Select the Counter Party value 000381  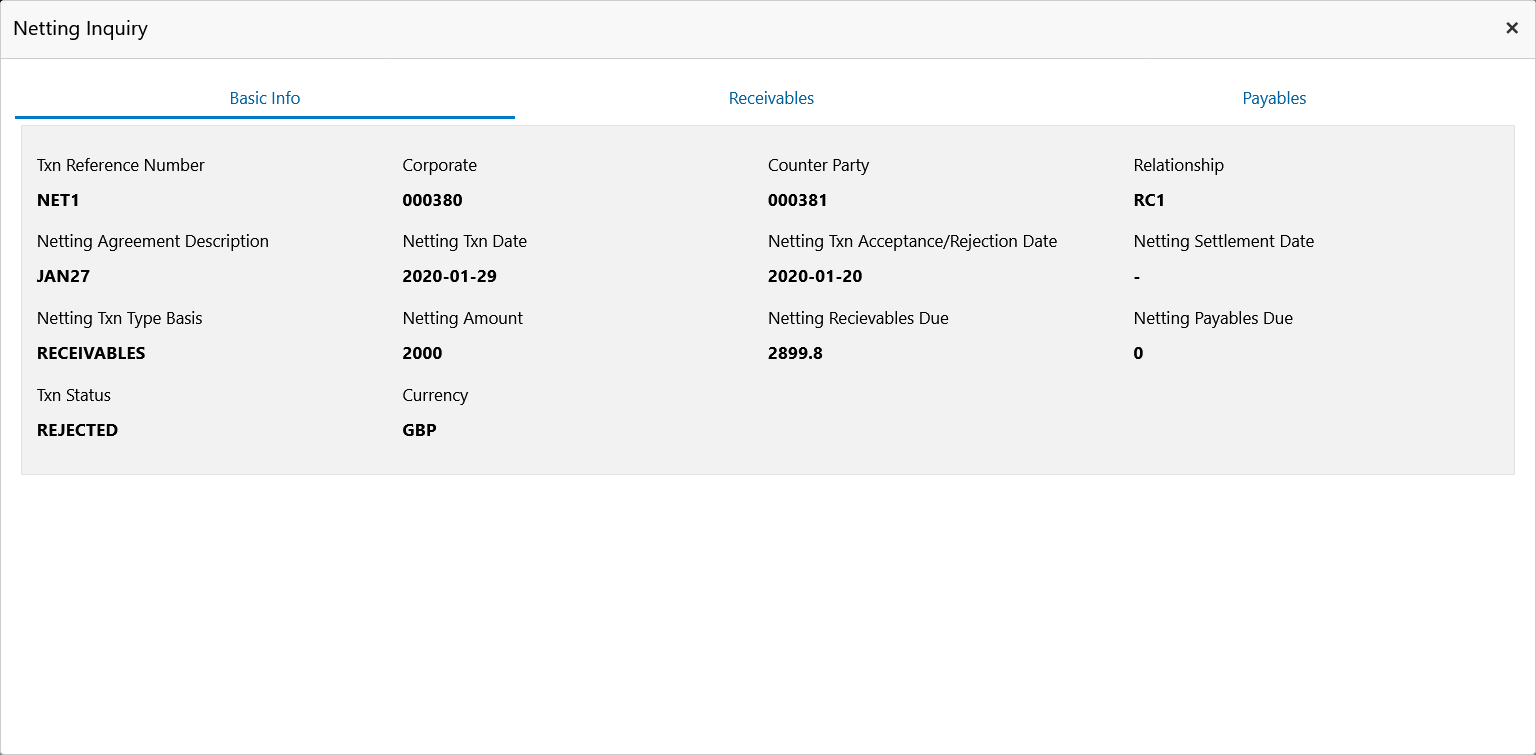coord(798,200)
